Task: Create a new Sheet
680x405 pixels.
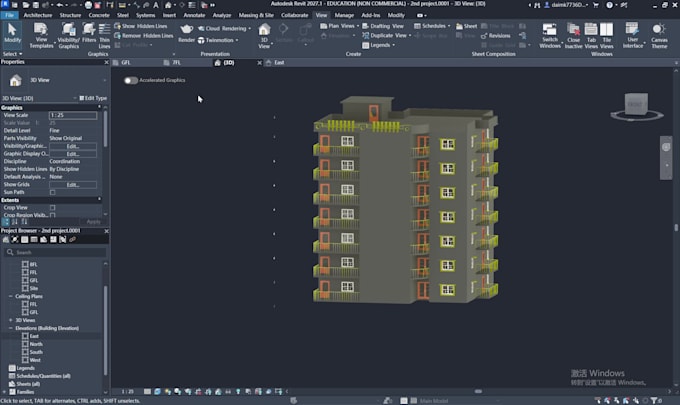Action: [x=466, y=26]
